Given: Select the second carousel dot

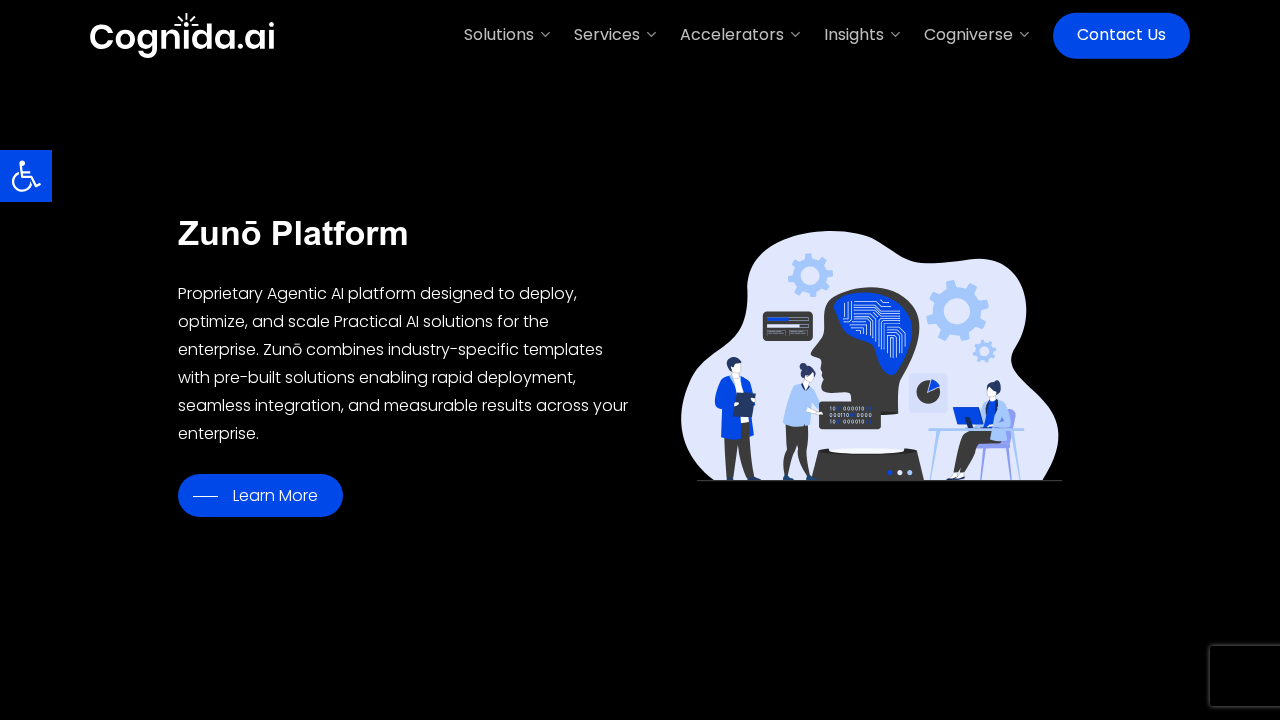Looking at the screenshot, I should 899,473.
